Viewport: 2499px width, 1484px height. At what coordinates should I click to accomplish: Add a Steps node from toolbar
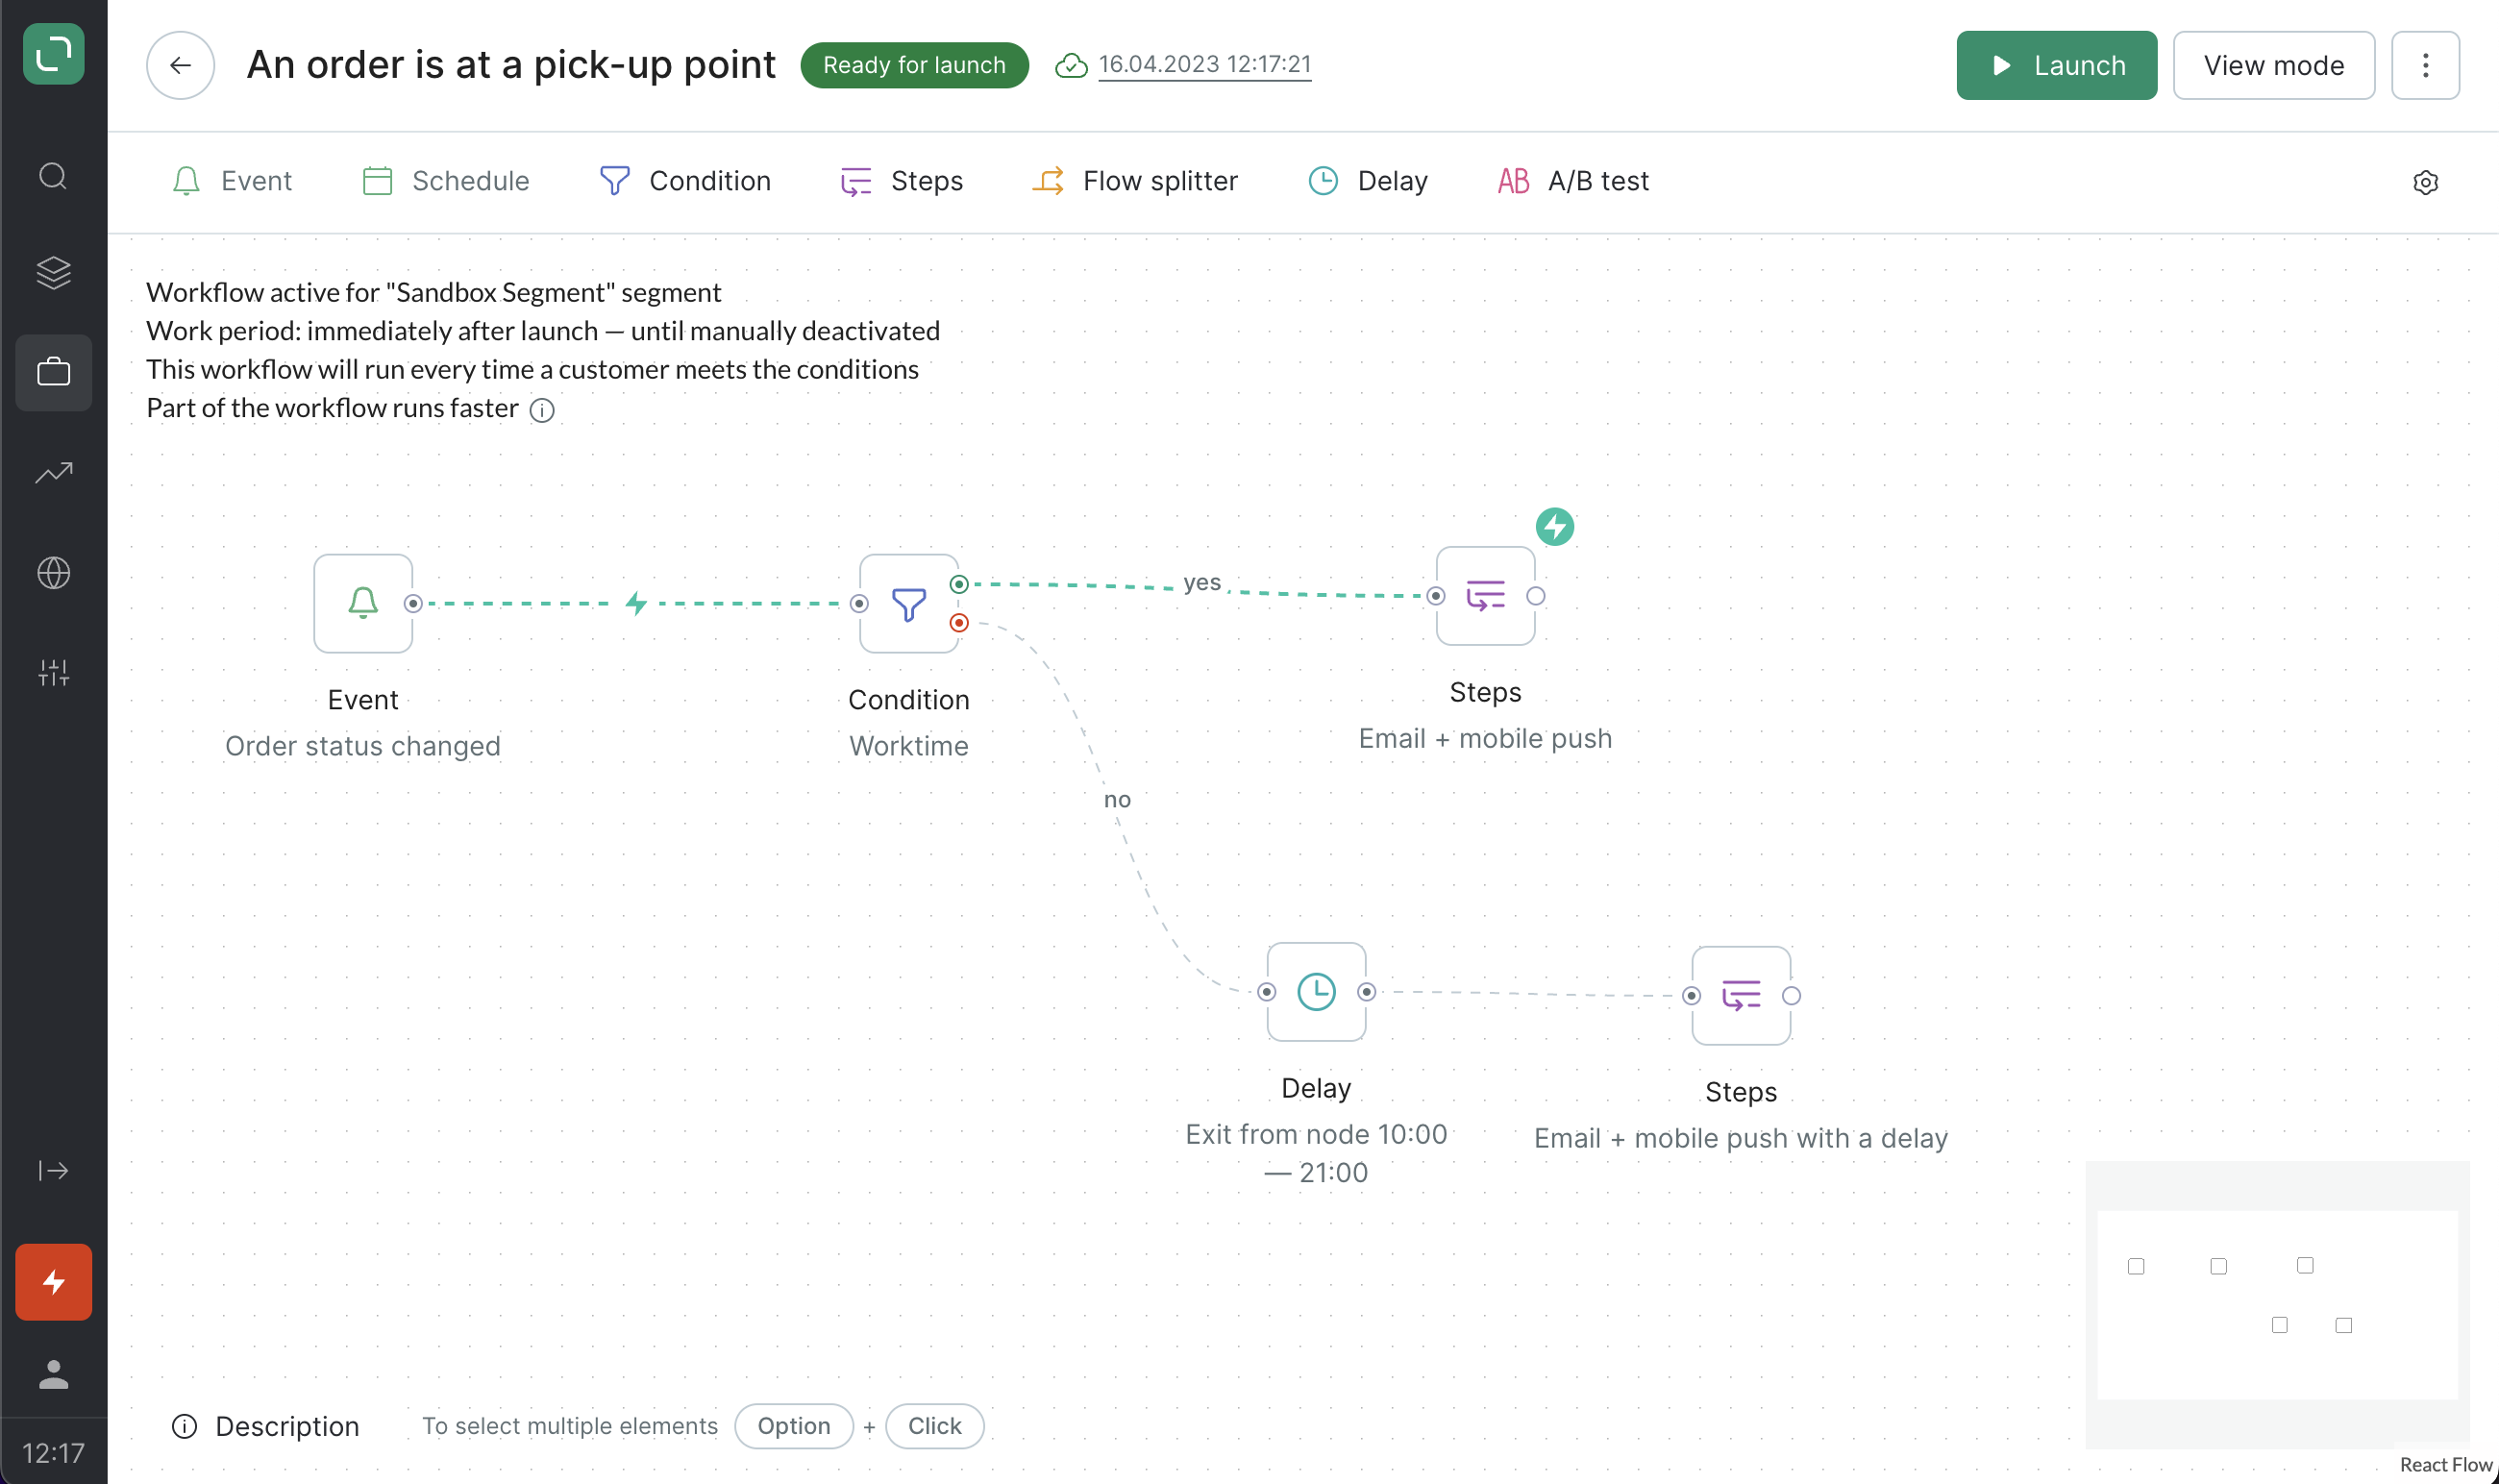[901, 181]
